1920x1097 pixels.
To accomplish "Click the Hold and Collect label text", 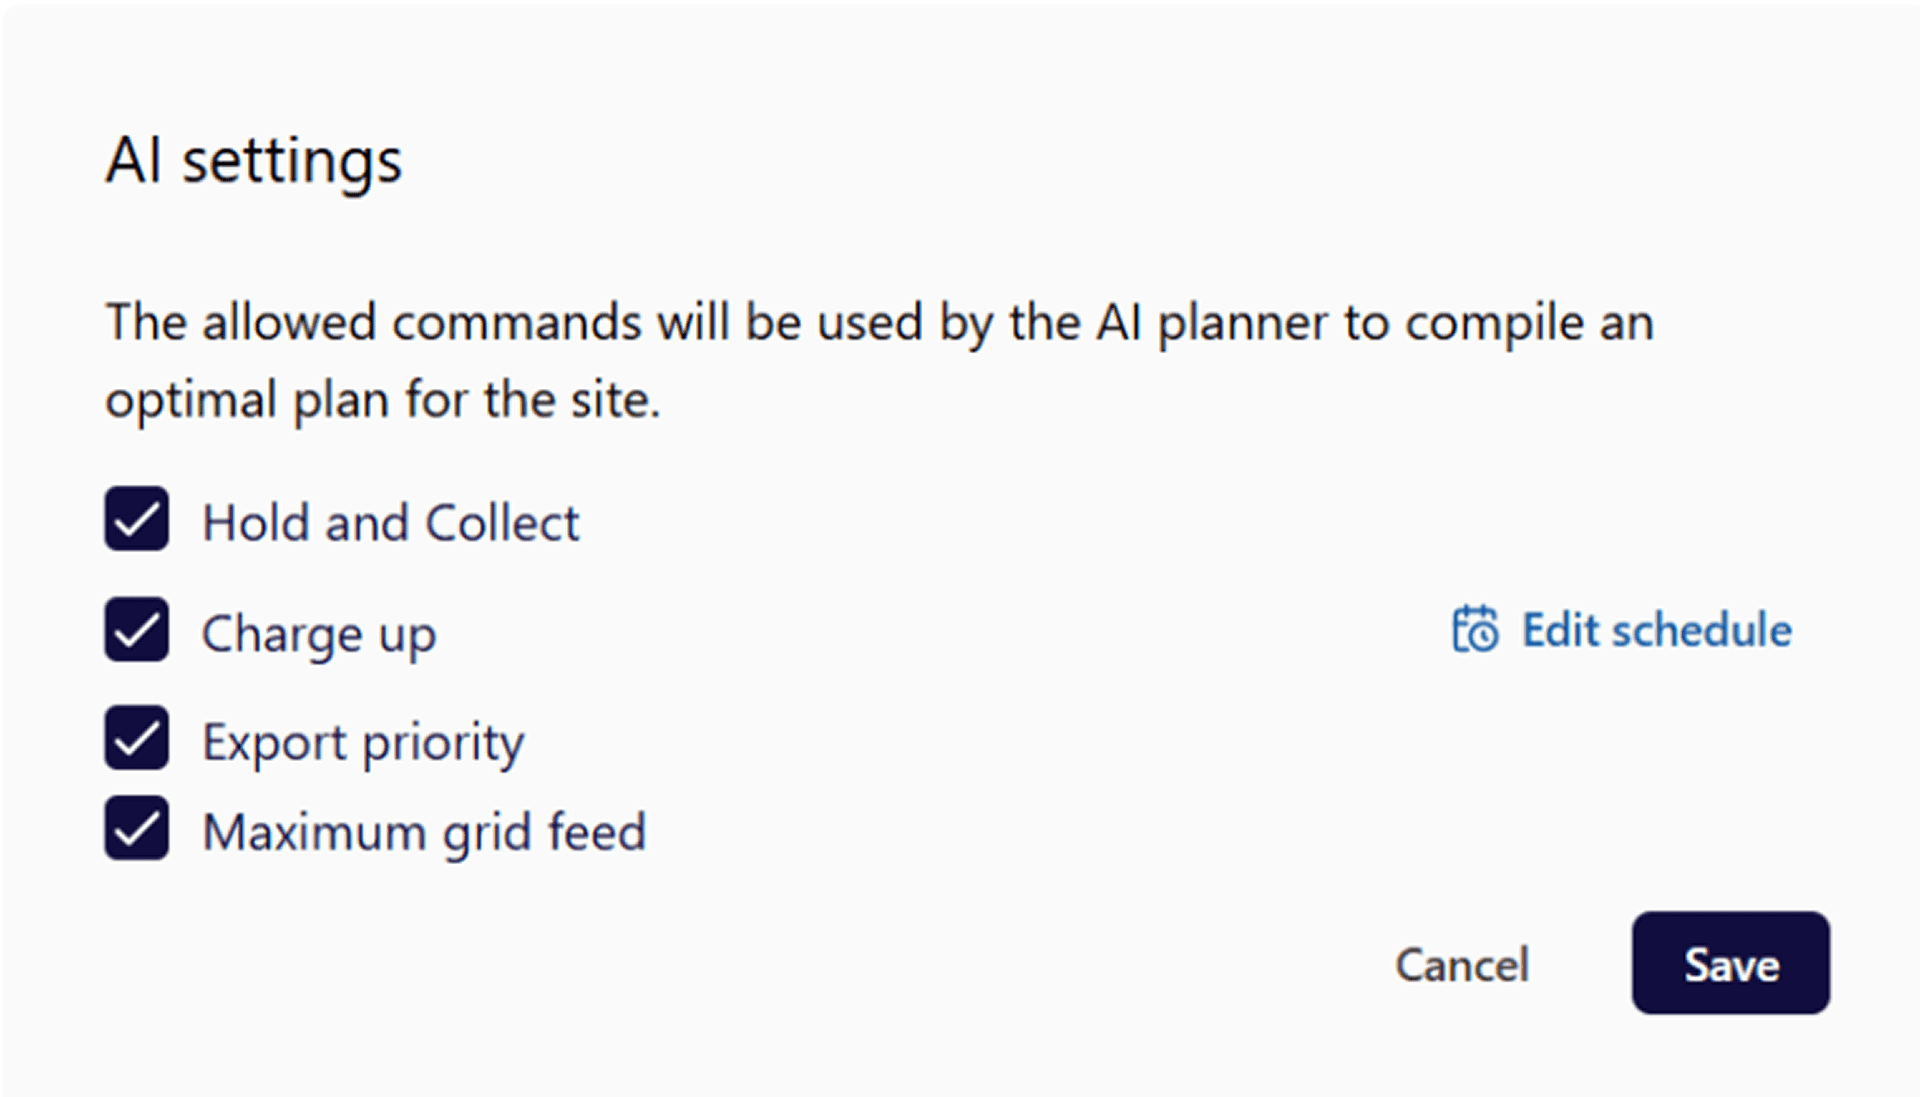I will tap(391, 523).
